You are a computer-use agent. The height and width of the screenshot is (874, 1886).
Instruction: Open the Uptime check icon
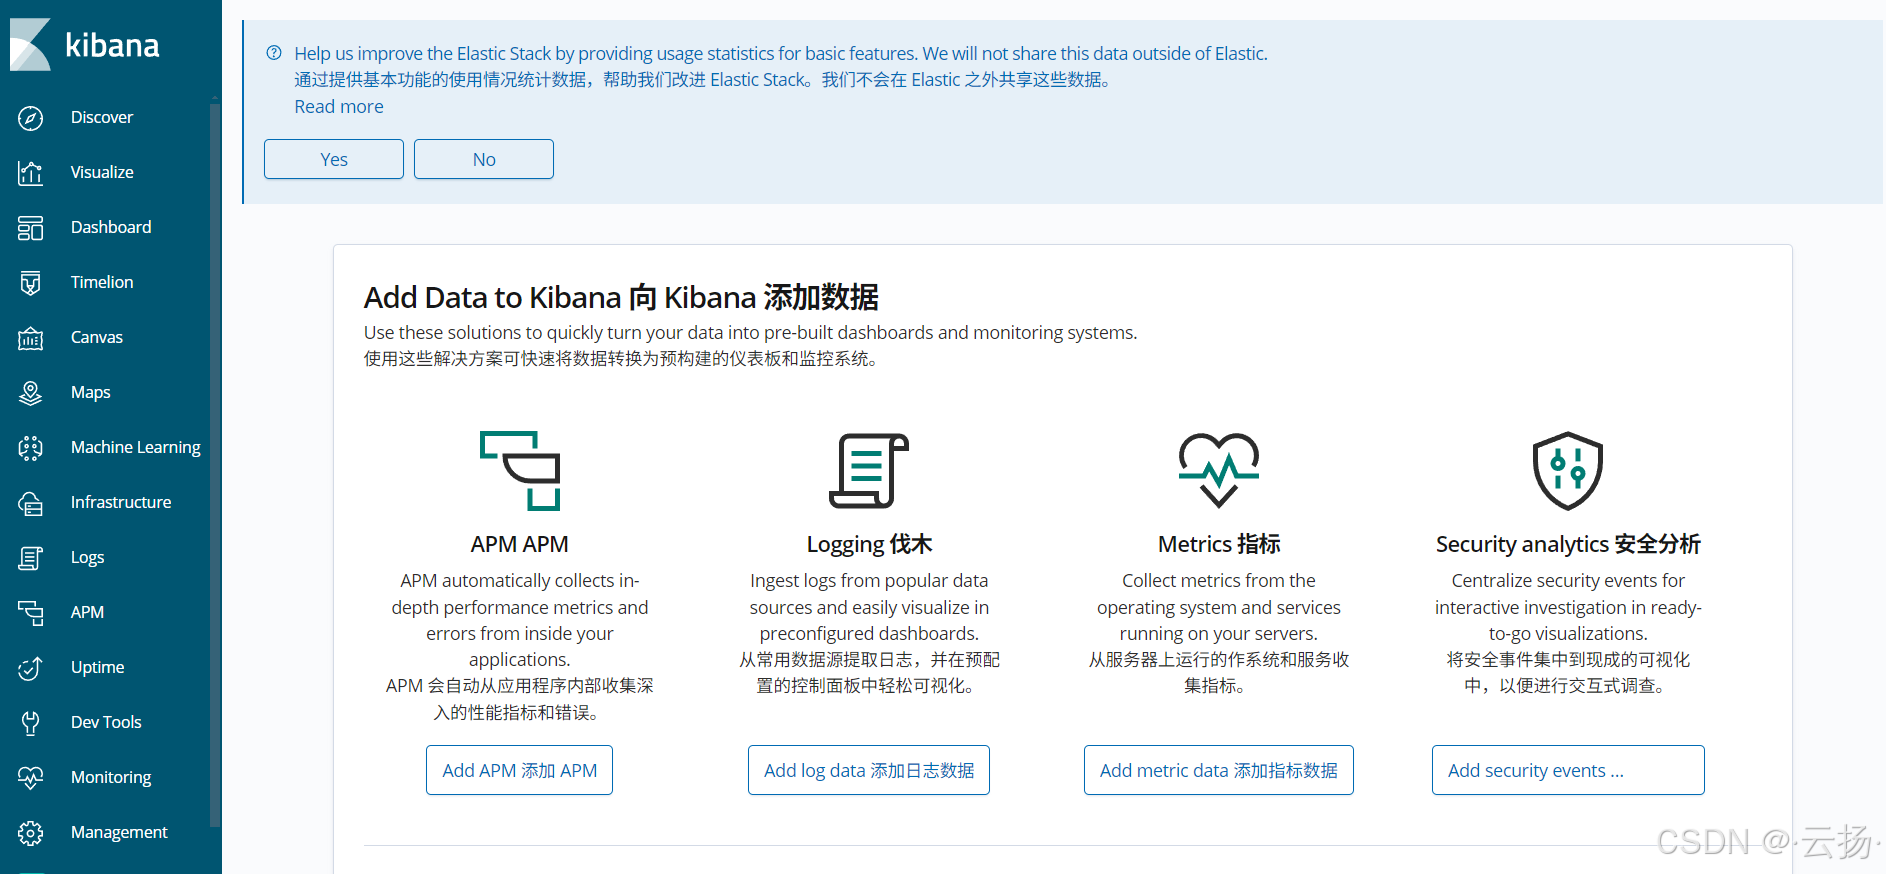[x=31, y=668]
